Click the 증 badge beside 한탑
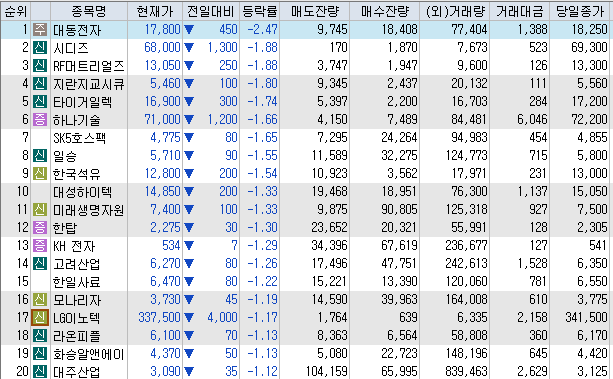The image size is (613, 379). click(x=39, y=228)
